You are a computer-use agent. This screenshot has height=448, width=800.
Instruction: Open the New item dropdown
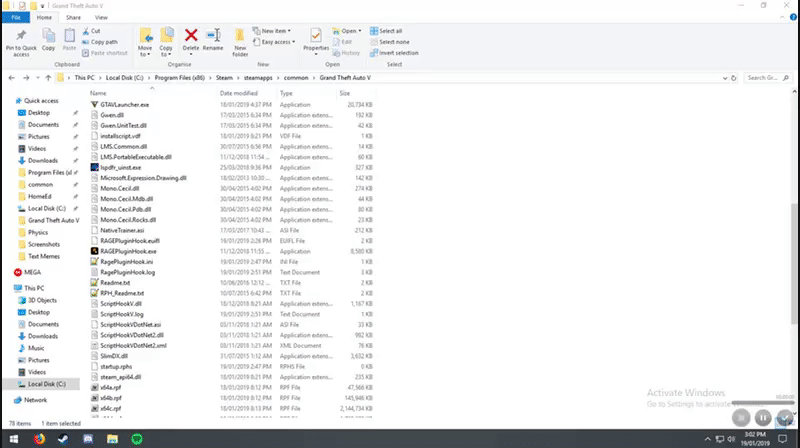point(272,31)
